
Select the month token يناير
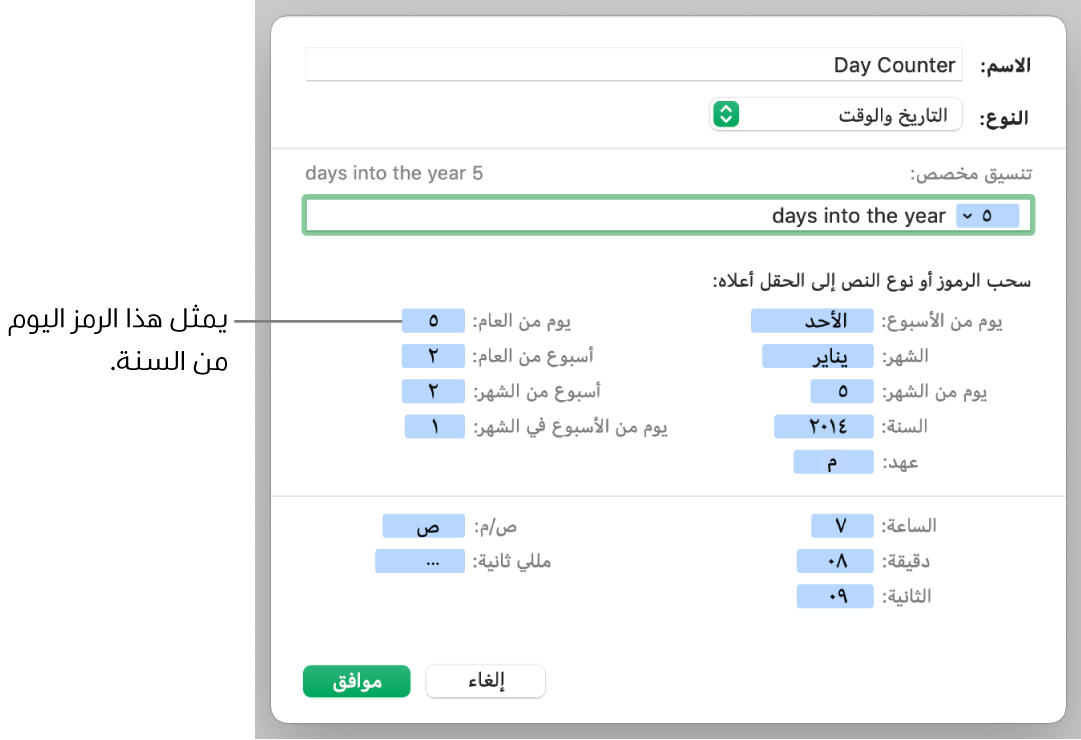click(817, 356)
